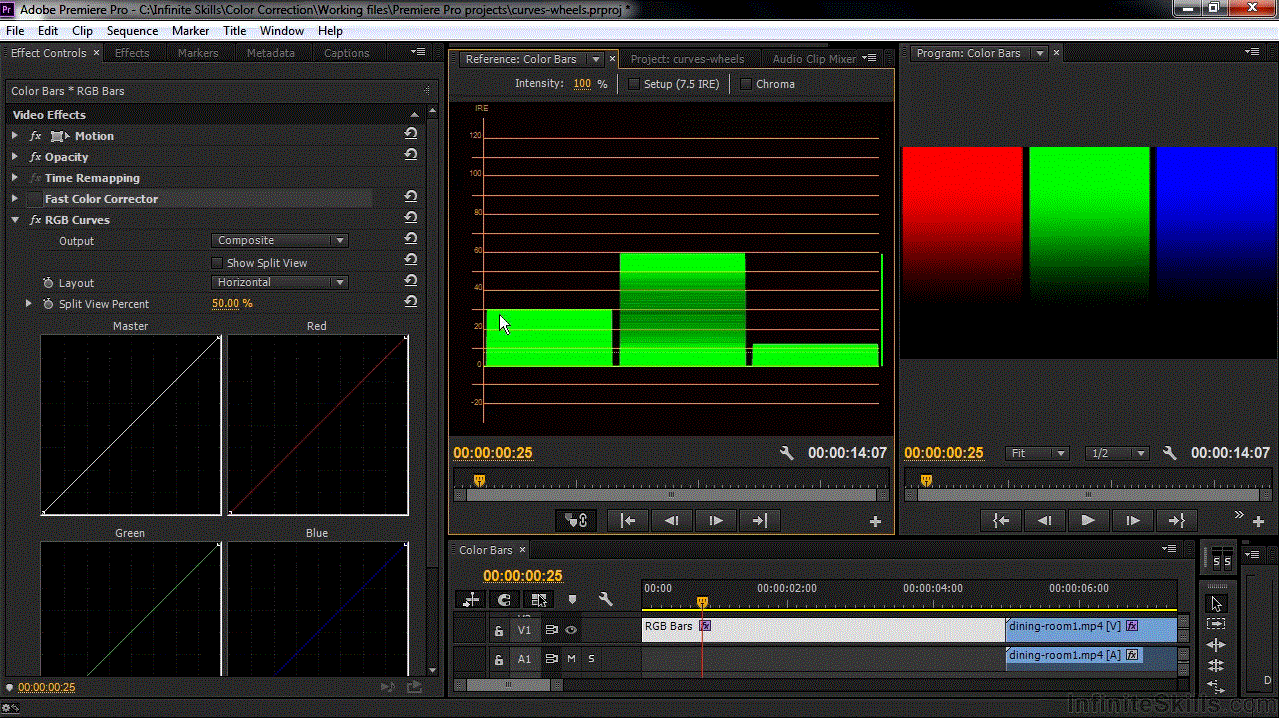
Task: Open Reference monitor settings wrench
Action: pyautogui.click(x=787, y=453)
